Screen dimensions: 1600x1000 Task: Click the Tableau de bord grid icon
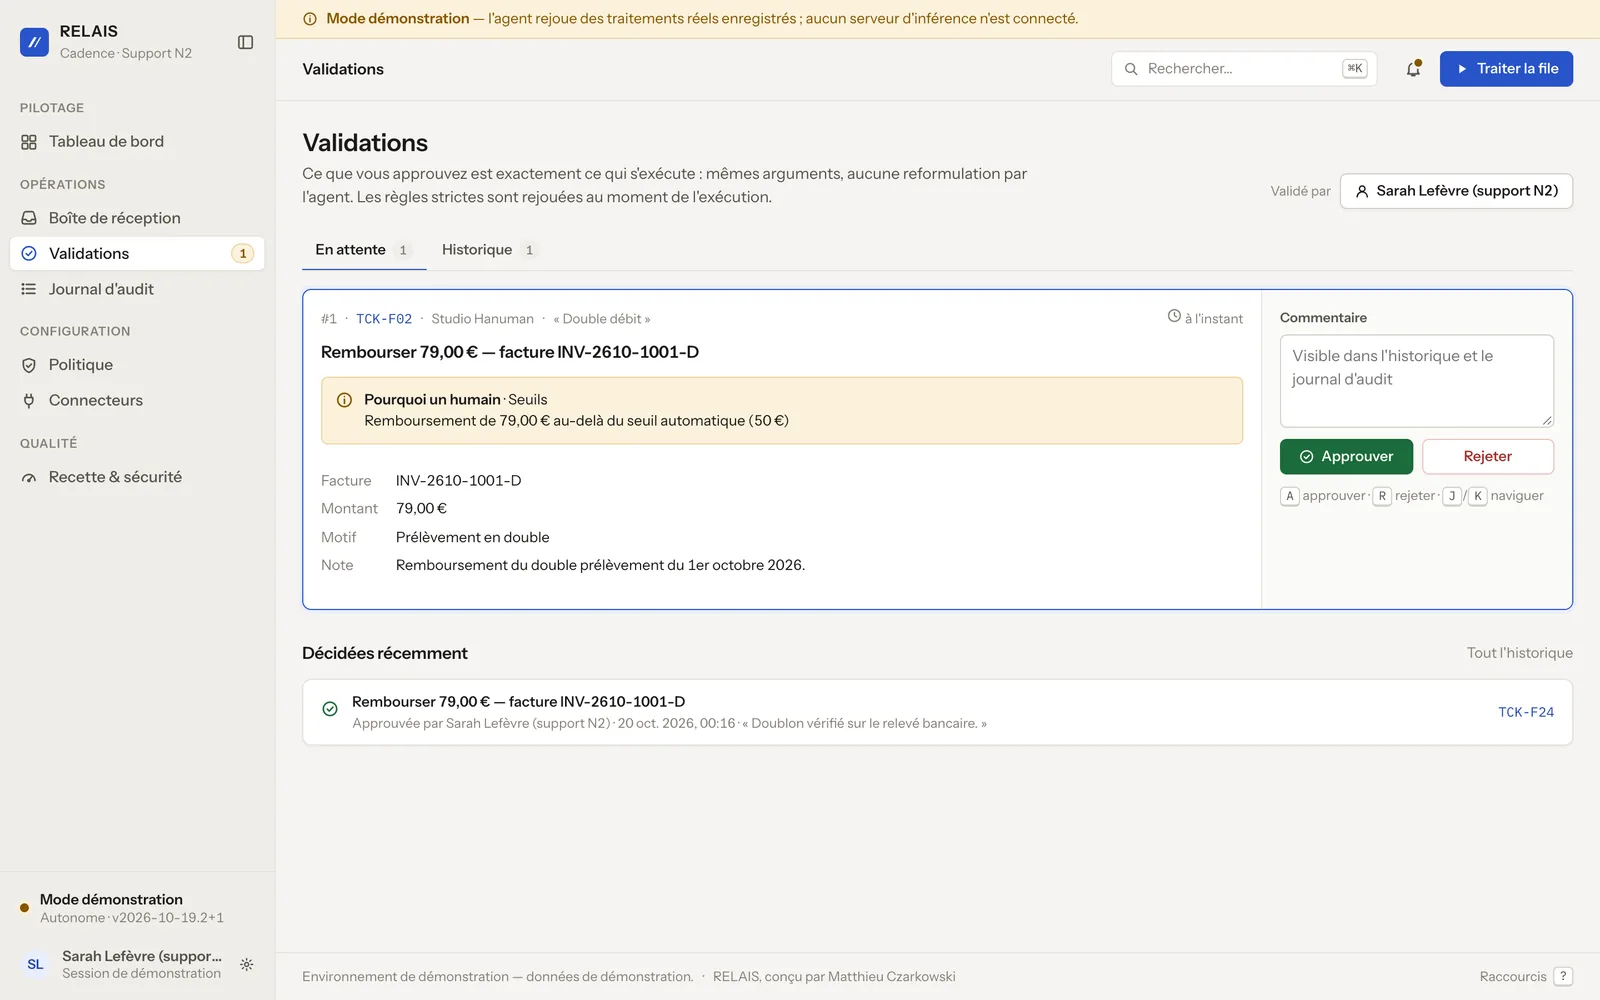click(29, 142)
